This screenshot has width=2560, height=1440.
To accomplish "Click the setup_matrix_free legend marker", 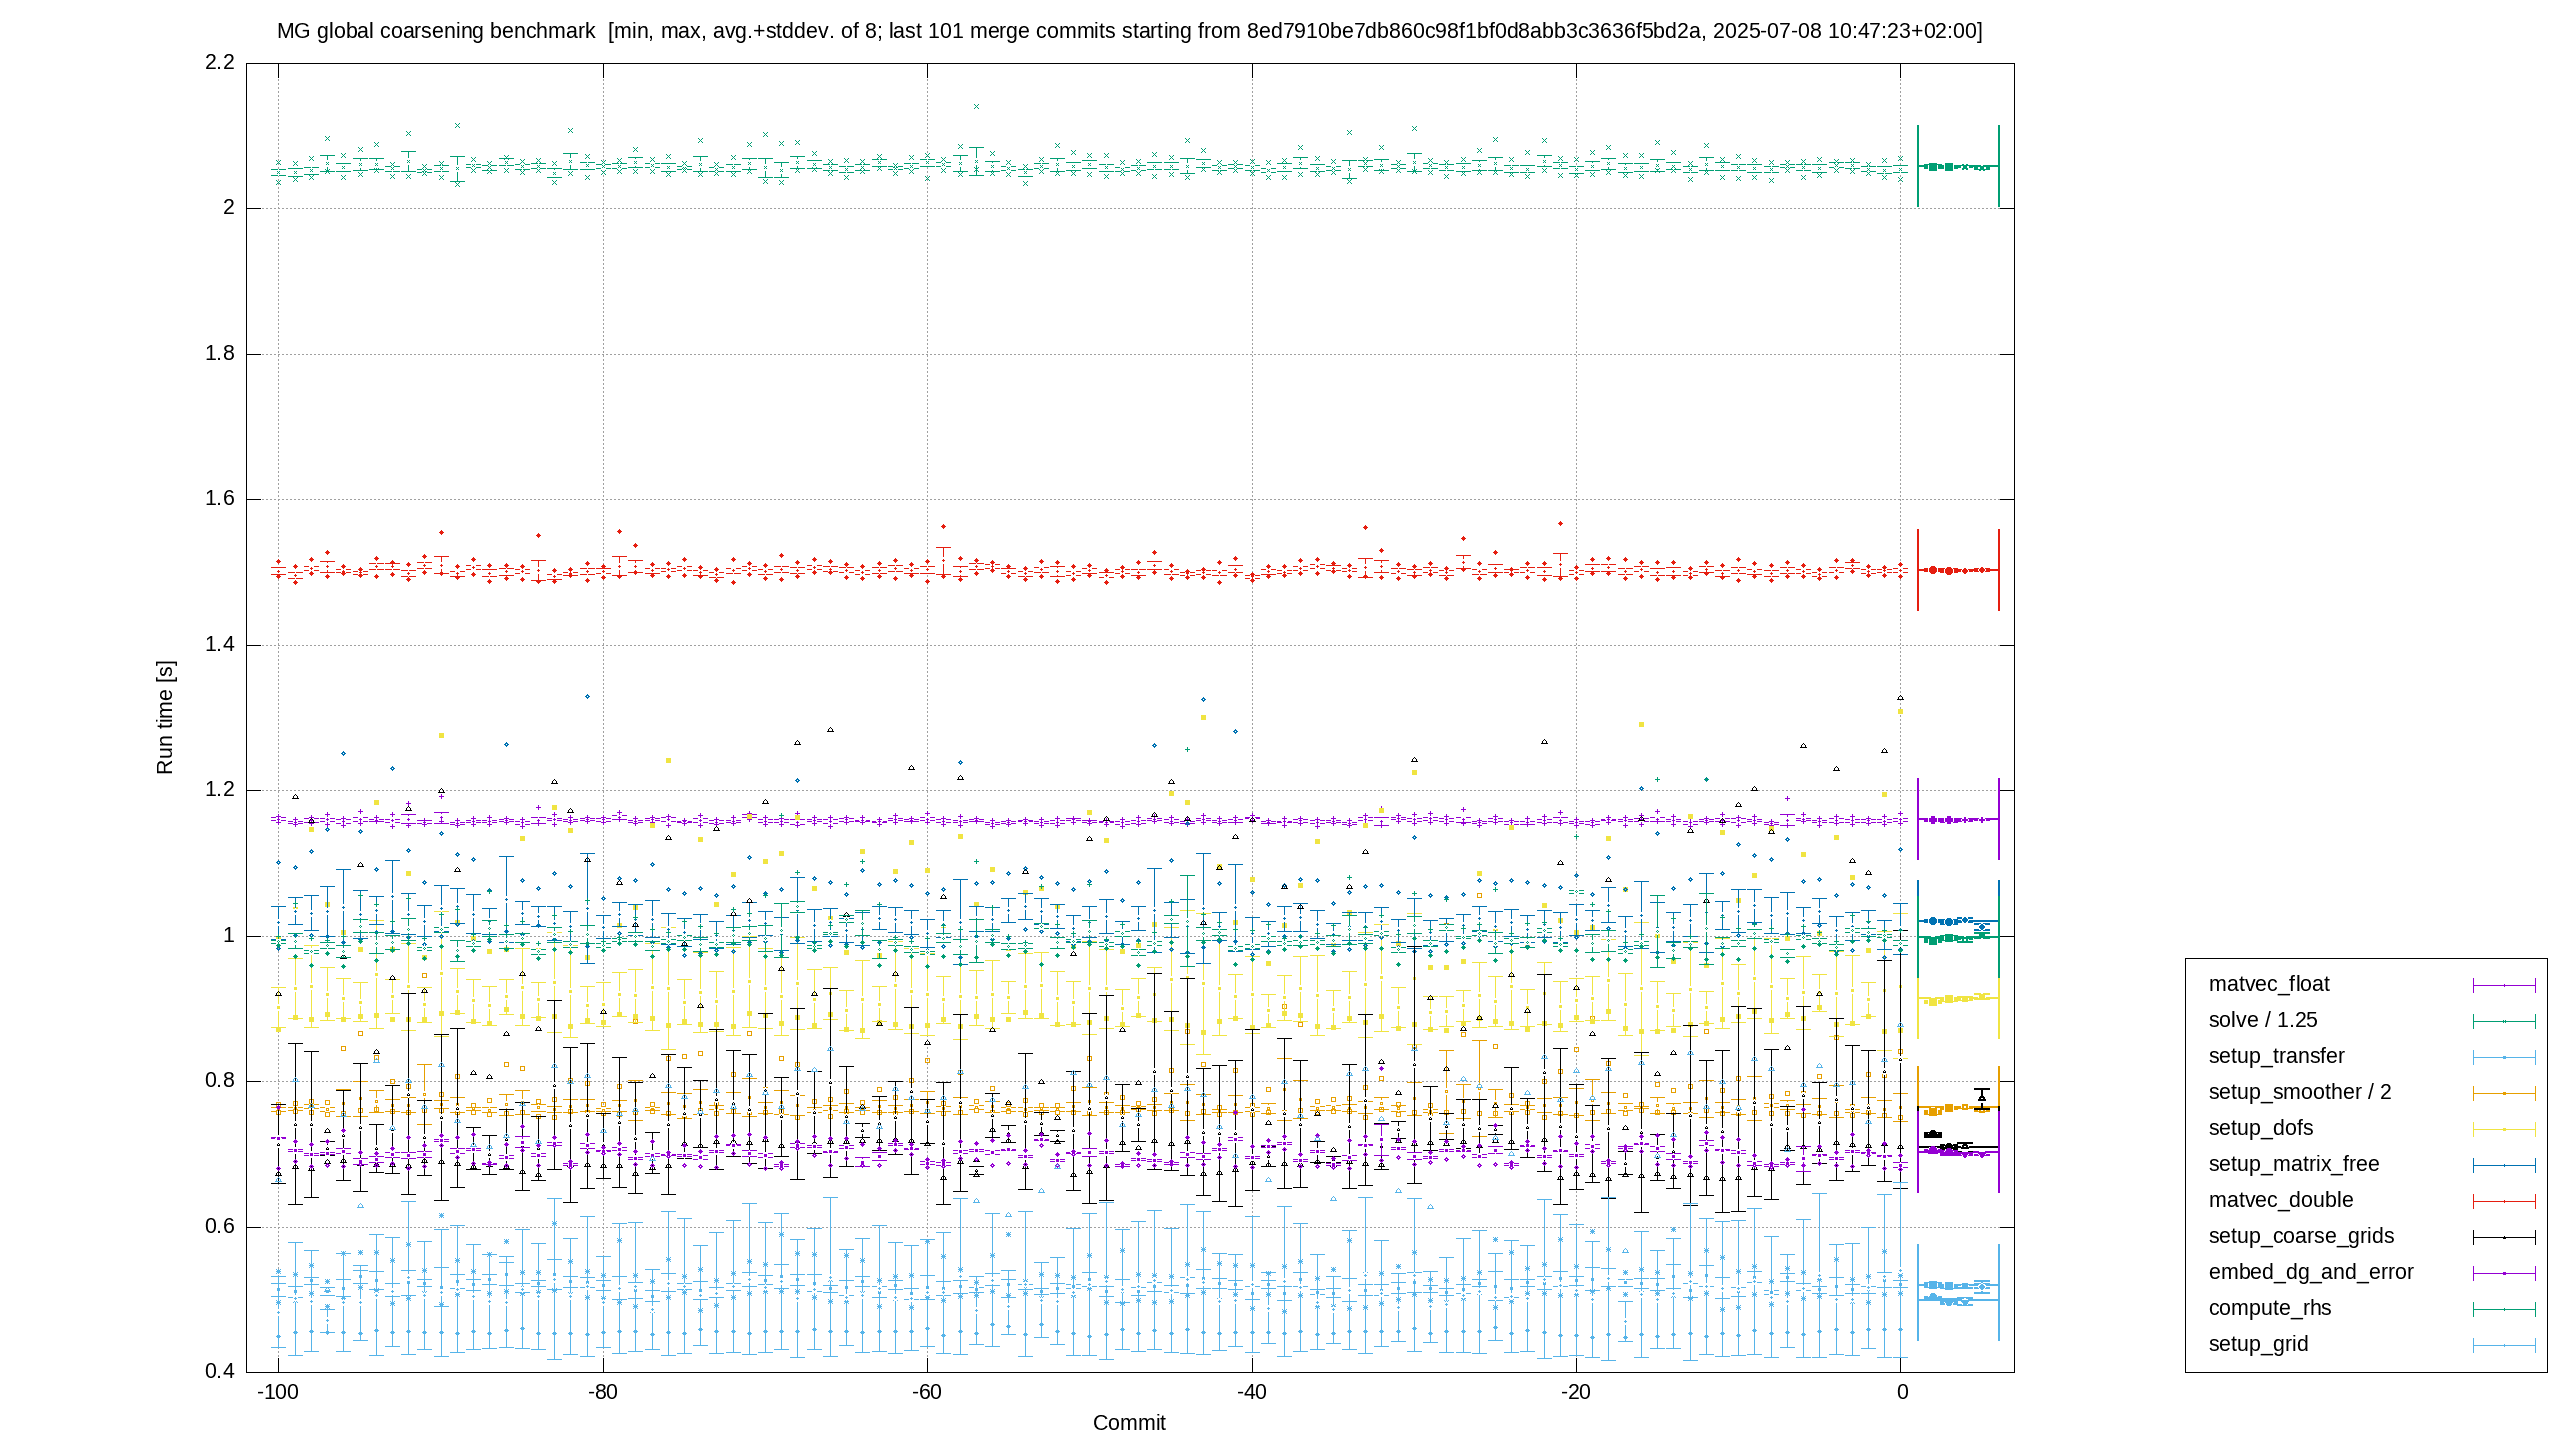I will [2504, 1165].
